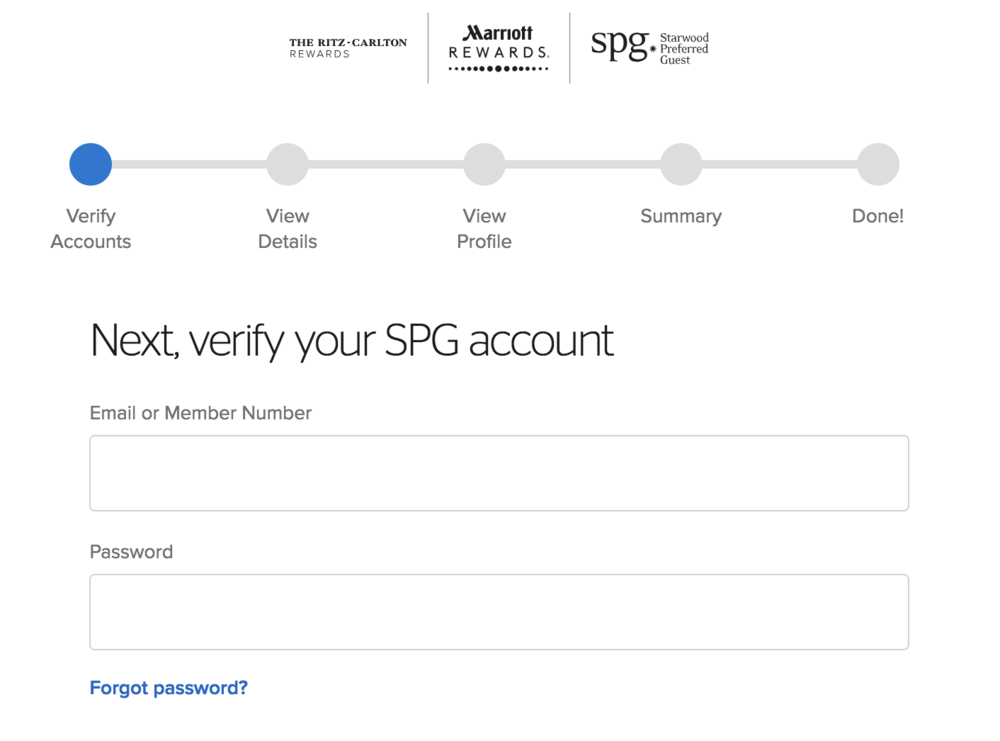This screenshot has height=741, width=1000.
Task: Click the Summary step label
Action: (x=681, y=216)
